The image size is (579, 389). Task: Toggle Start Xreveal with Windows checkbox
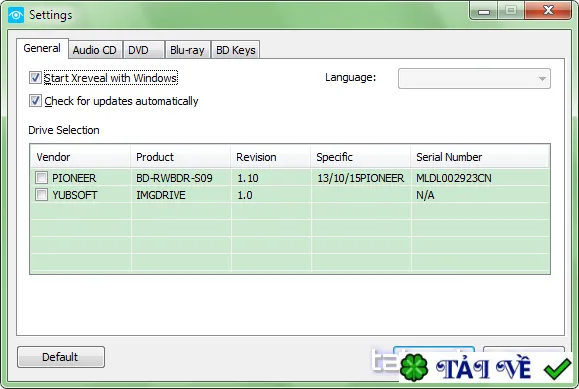click(x=35, y=78)
